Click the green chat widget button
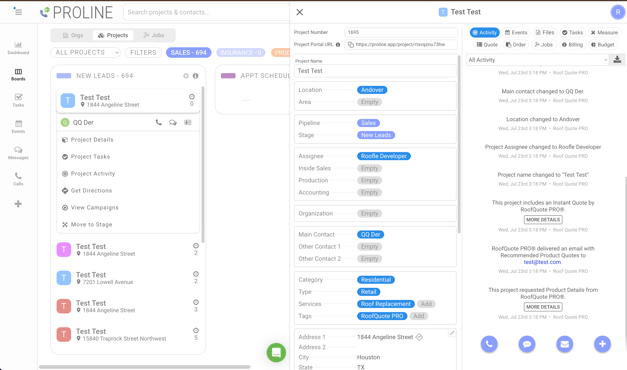This screenshot has height=370, width=627. 276,352
